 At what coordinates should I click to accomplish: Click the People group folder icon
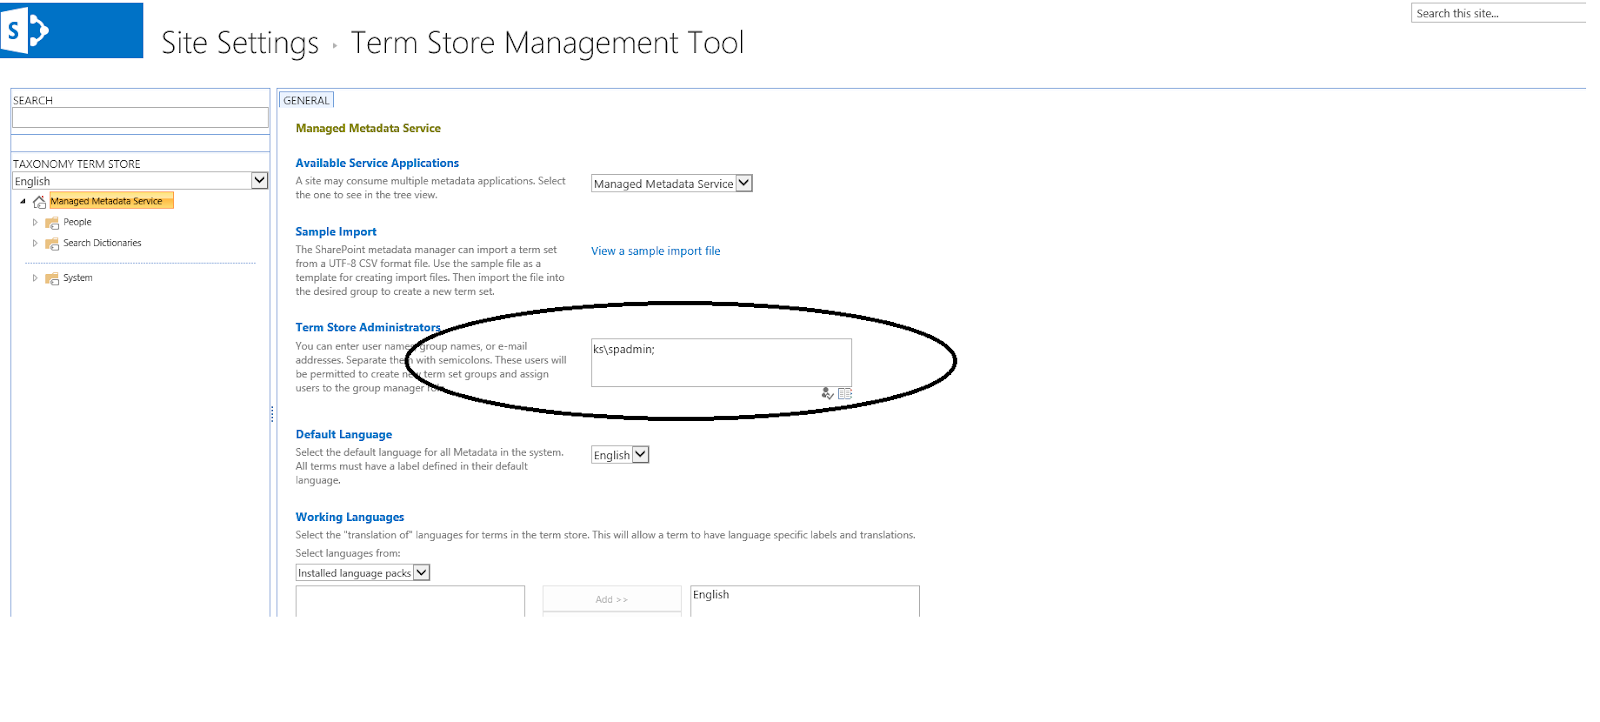[x=52, y=223]
